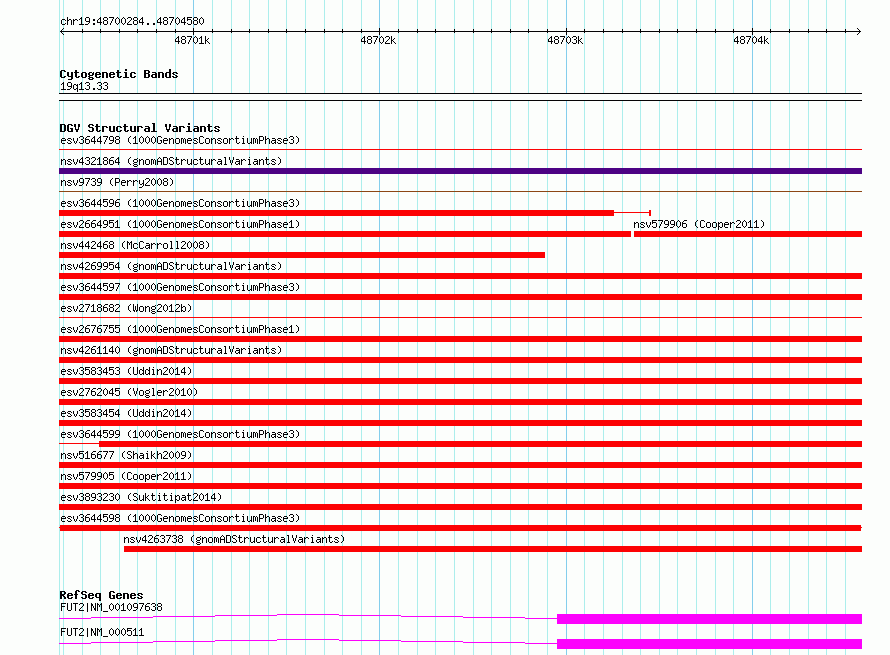890x655 pixels.
Task: Open variant esv3644597 label
Action: click(x=180, y=287)
